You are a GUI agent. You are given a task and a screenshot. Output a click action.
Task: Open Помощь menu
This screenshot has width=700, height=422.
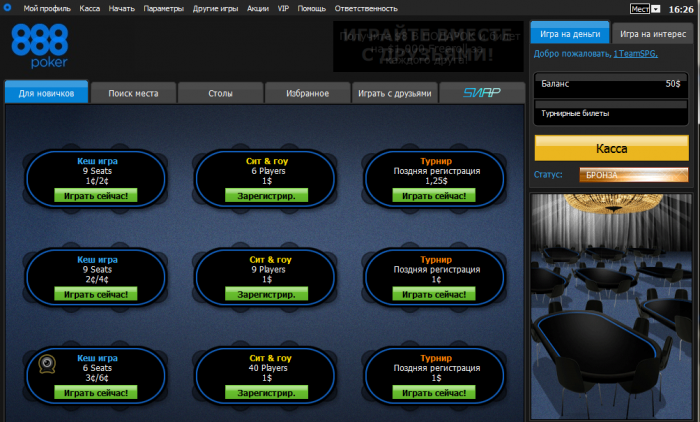[312, 8]
